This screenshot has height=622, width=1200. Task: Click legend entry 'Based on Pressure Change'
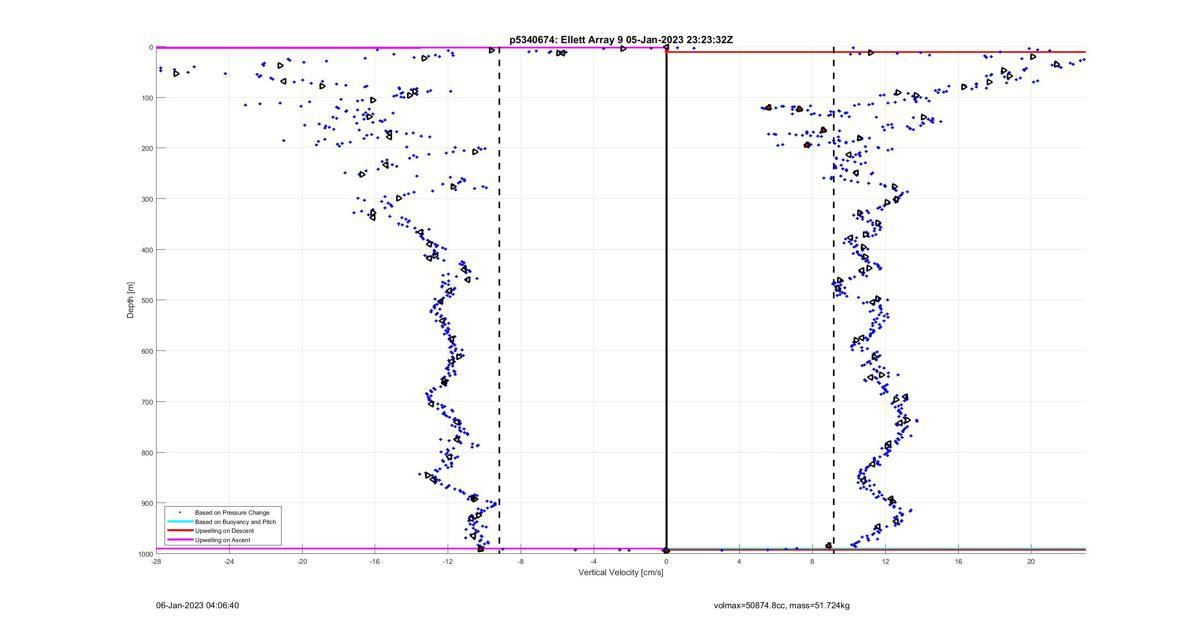[232, 513]
